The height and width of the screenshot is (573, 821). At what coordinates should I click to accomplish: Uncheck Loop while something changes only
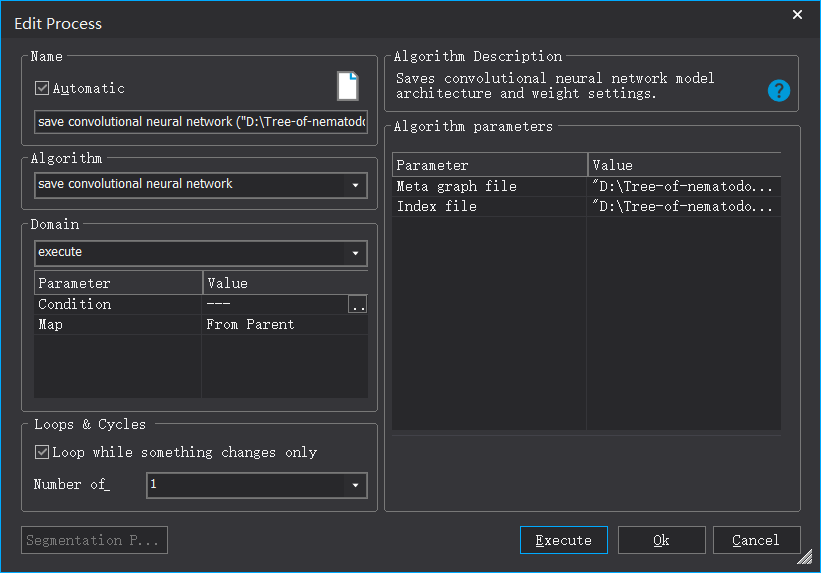42,452
